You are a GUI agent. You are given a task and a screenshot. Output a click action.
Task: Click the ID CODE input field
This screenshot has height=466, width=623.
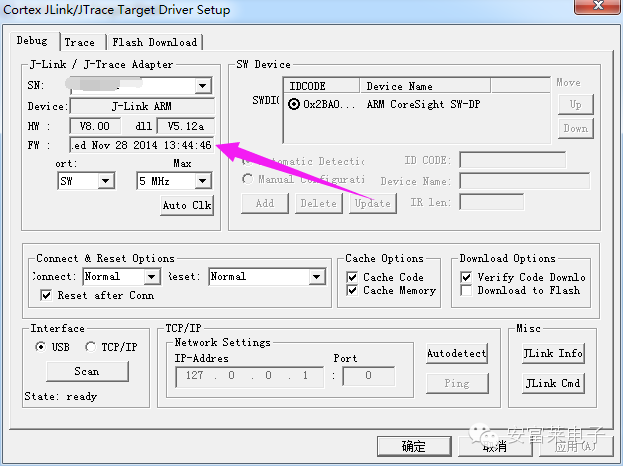[x=513, y=160]
